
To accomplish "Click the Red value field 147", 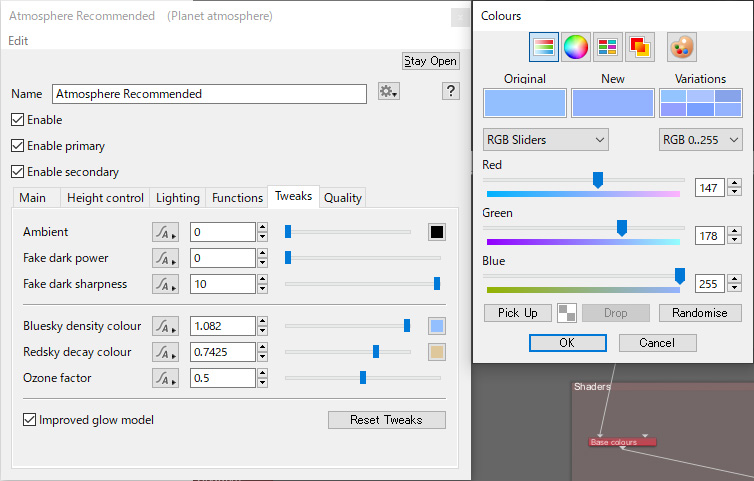I will click(710, 188).
